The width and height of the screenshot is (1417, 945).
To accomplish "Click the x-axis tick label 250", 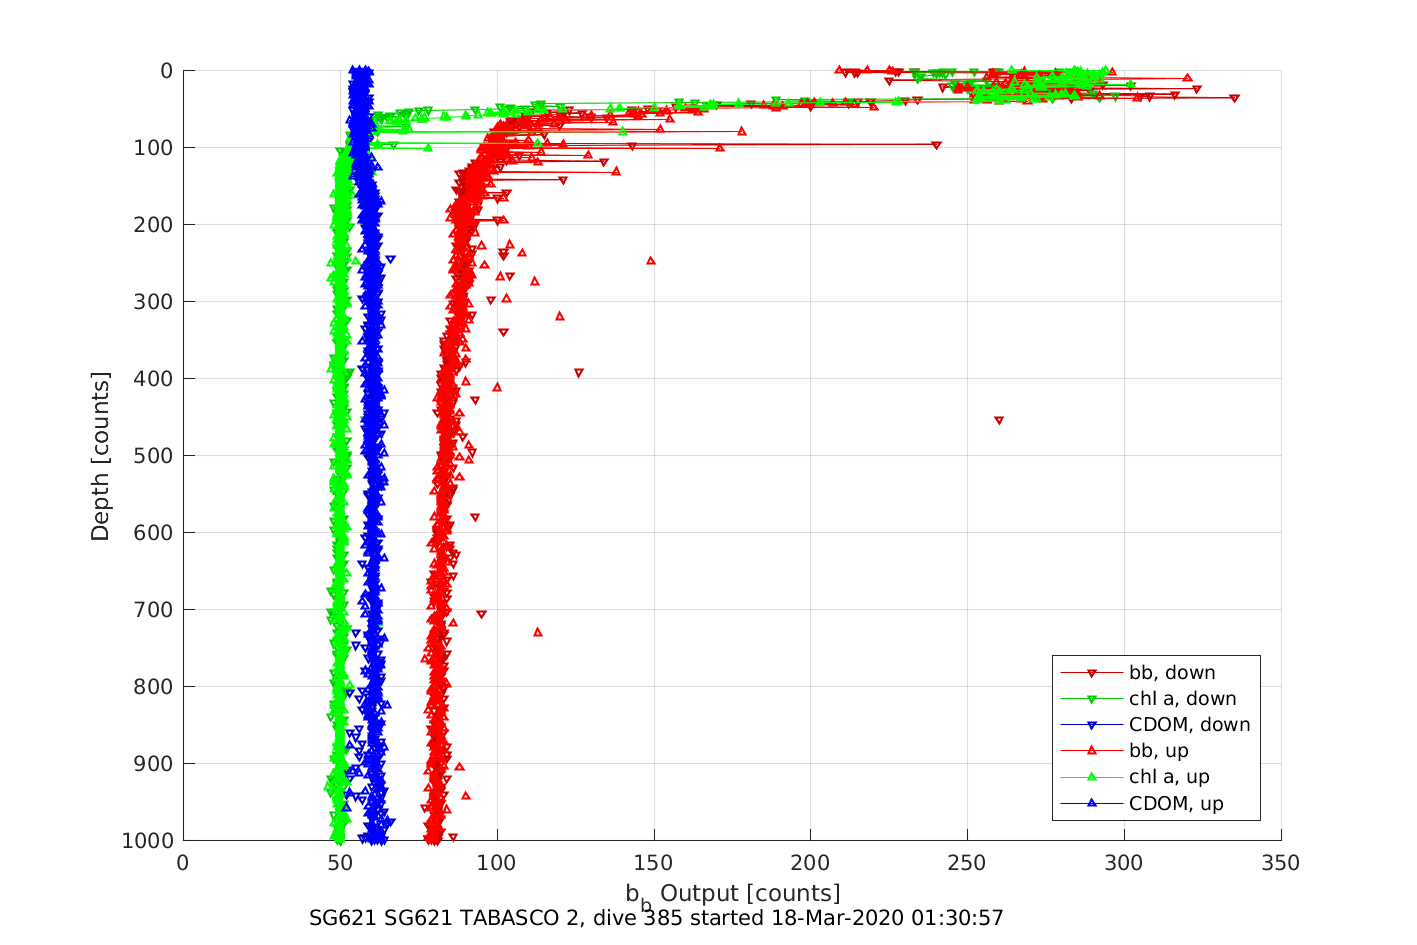I will pos(967,863).
